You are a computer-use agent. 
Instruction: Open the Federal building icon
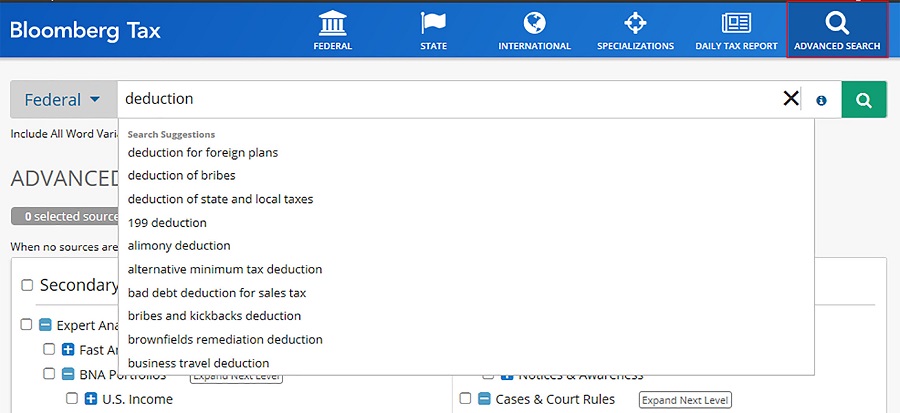332,24
